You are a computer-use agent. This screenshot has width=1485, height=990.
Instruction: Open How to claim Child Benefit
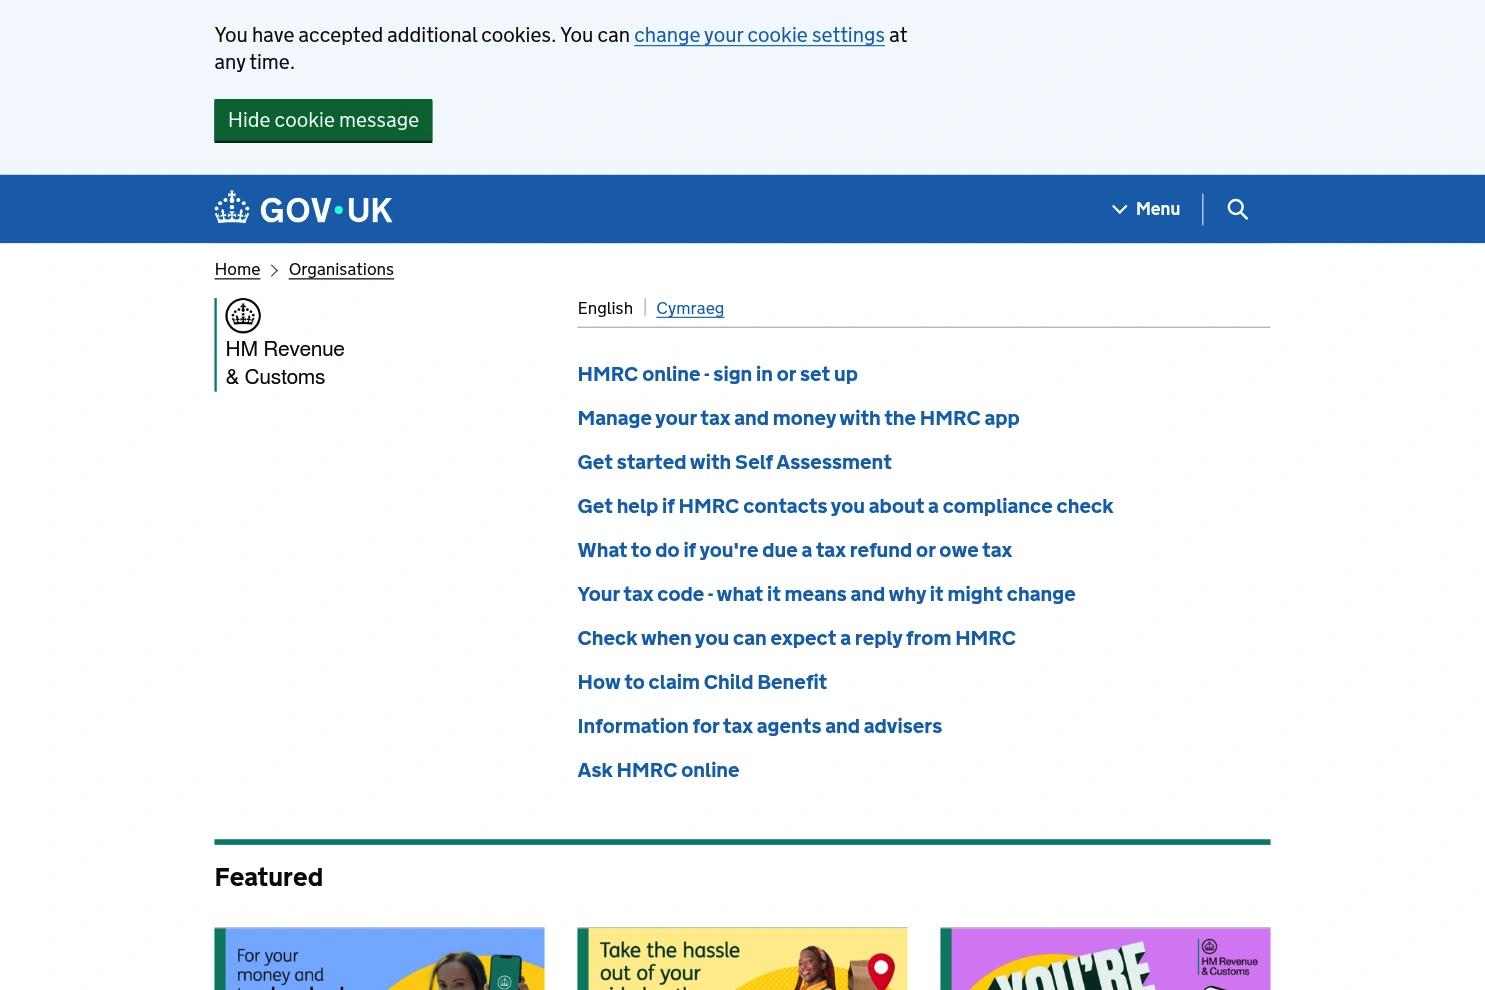click(702, 682)
